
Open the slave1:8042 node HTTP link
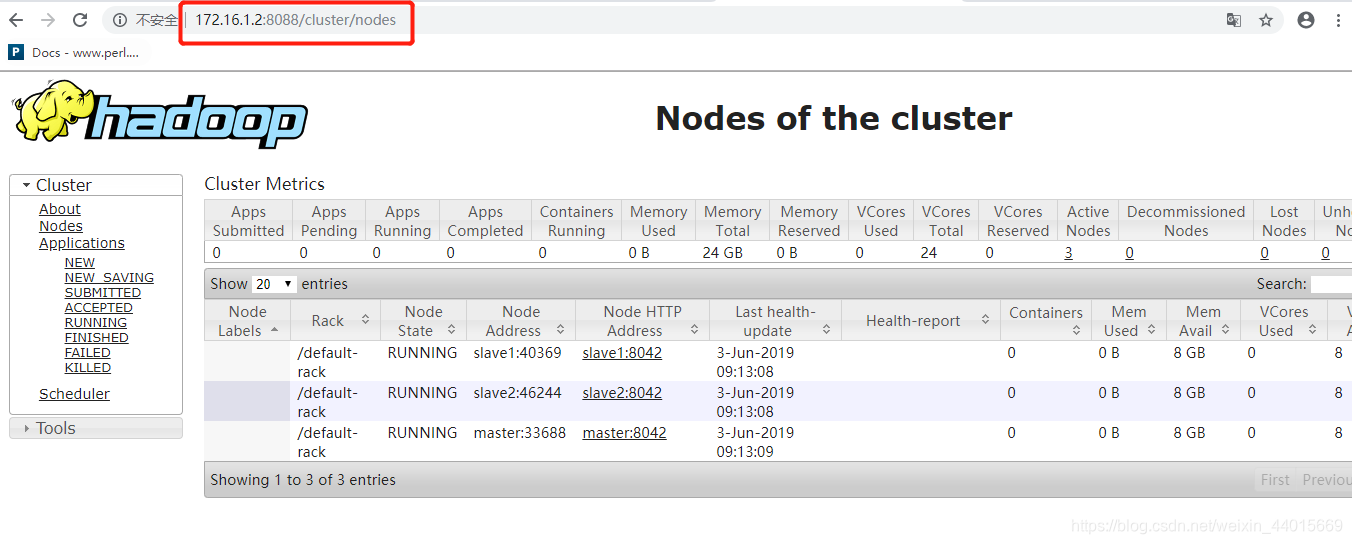(x=622, y=353)
